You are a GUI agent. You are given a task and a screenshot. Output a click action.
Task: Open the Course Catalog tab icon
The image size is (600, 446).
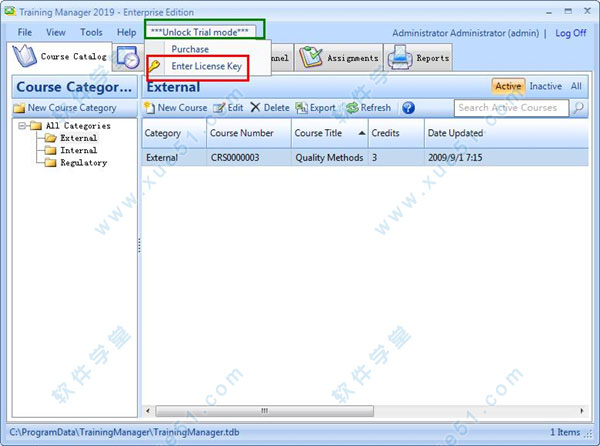point(24,56)
